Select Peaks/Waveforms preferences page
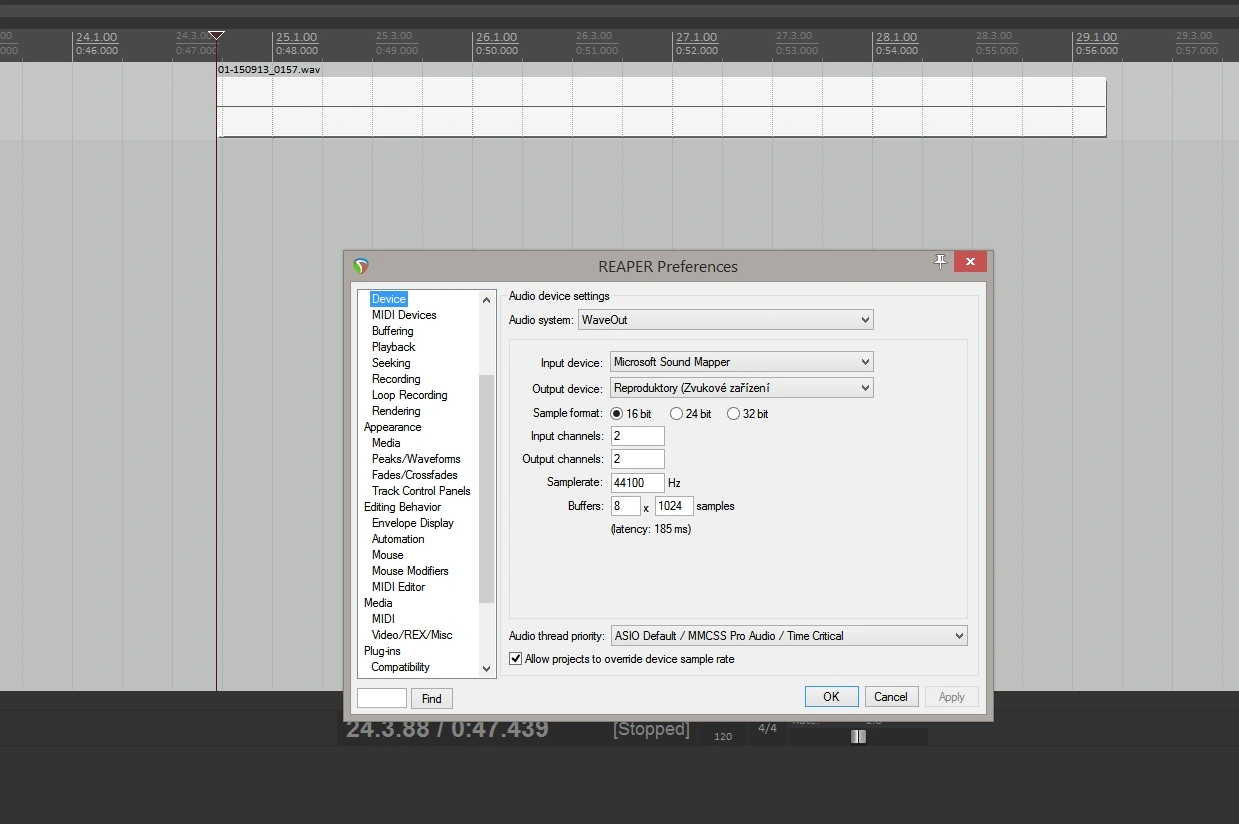The height and width of the screenshot is (824, 1239). 416,459
